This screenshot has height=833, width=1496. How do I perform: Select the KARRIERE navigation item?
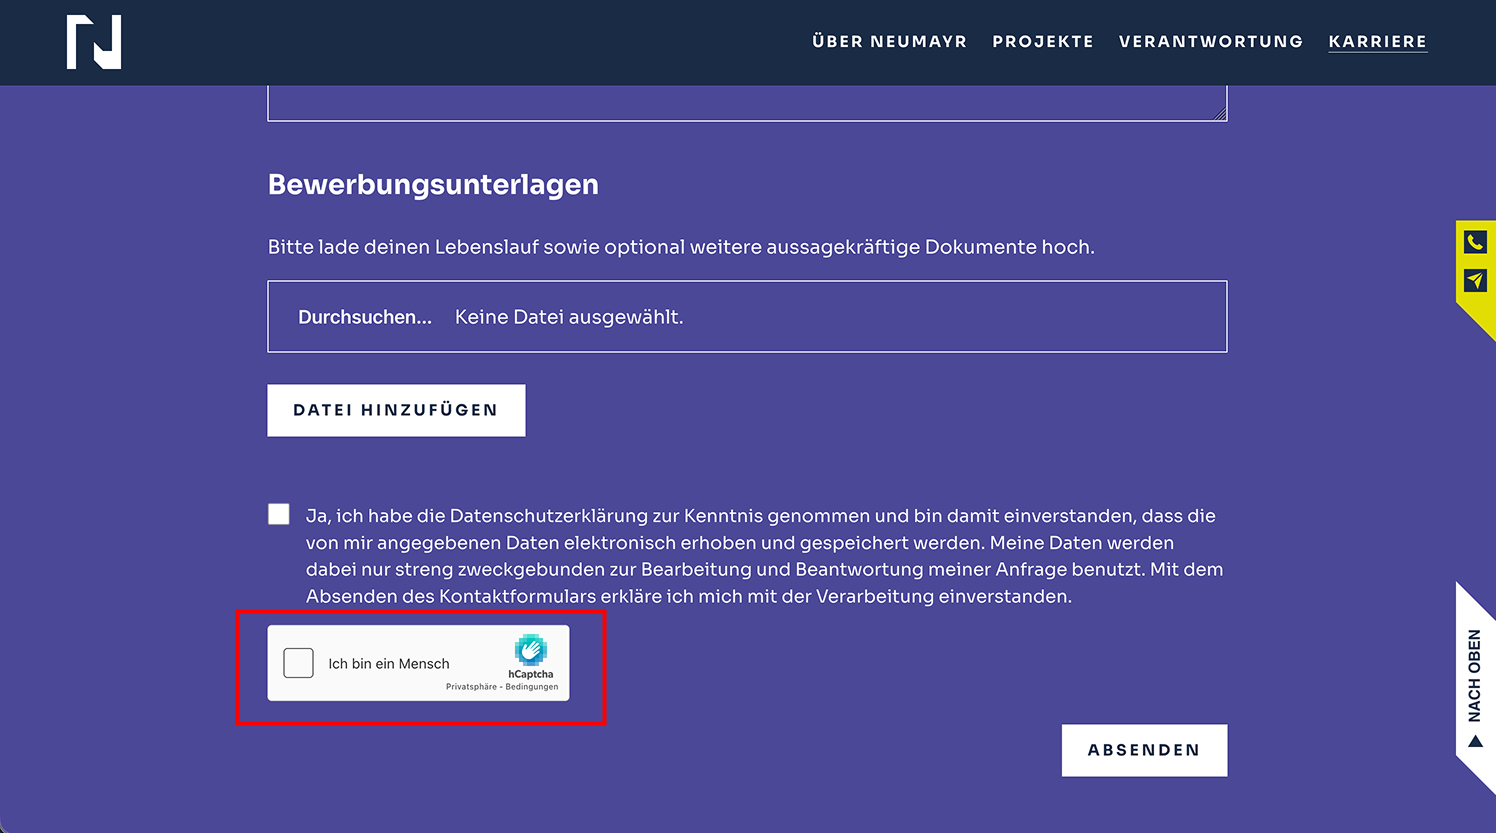tap(1377, 42)
